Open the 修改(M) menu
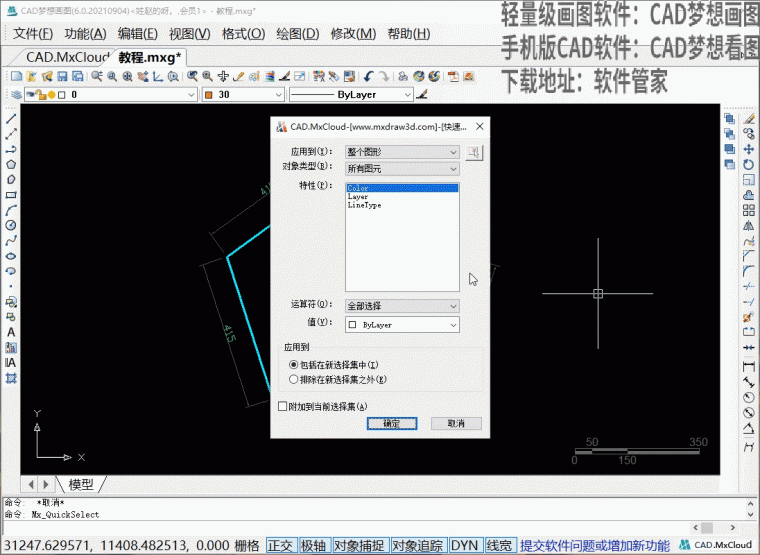The height and width of the screenshot is (555, 760). point(353,34)
